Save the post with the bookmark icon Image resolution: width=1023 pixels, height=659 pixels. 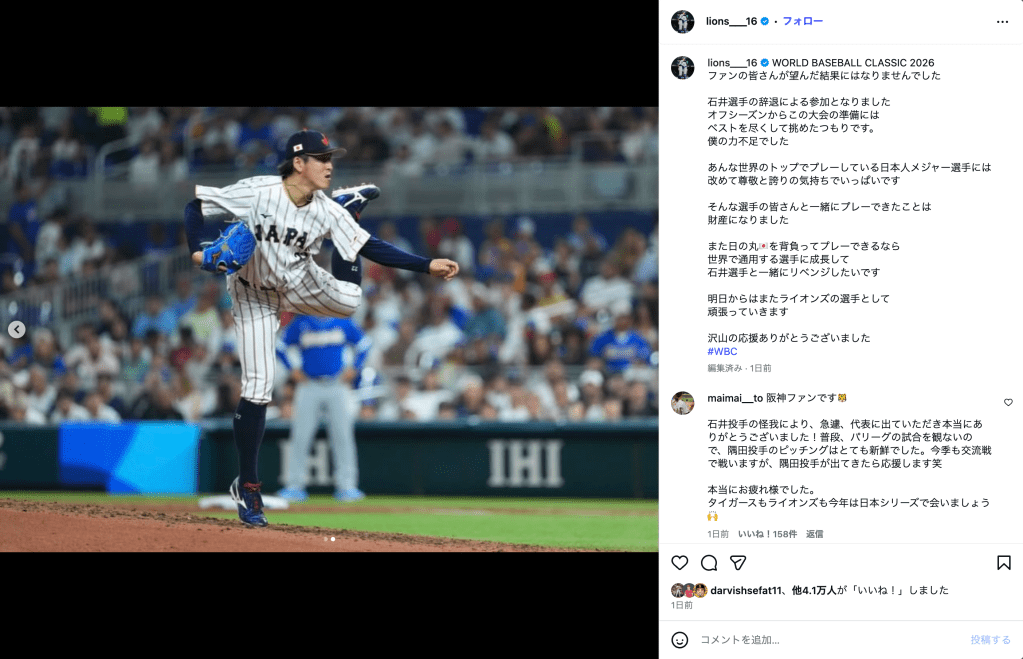[1003, 562]
